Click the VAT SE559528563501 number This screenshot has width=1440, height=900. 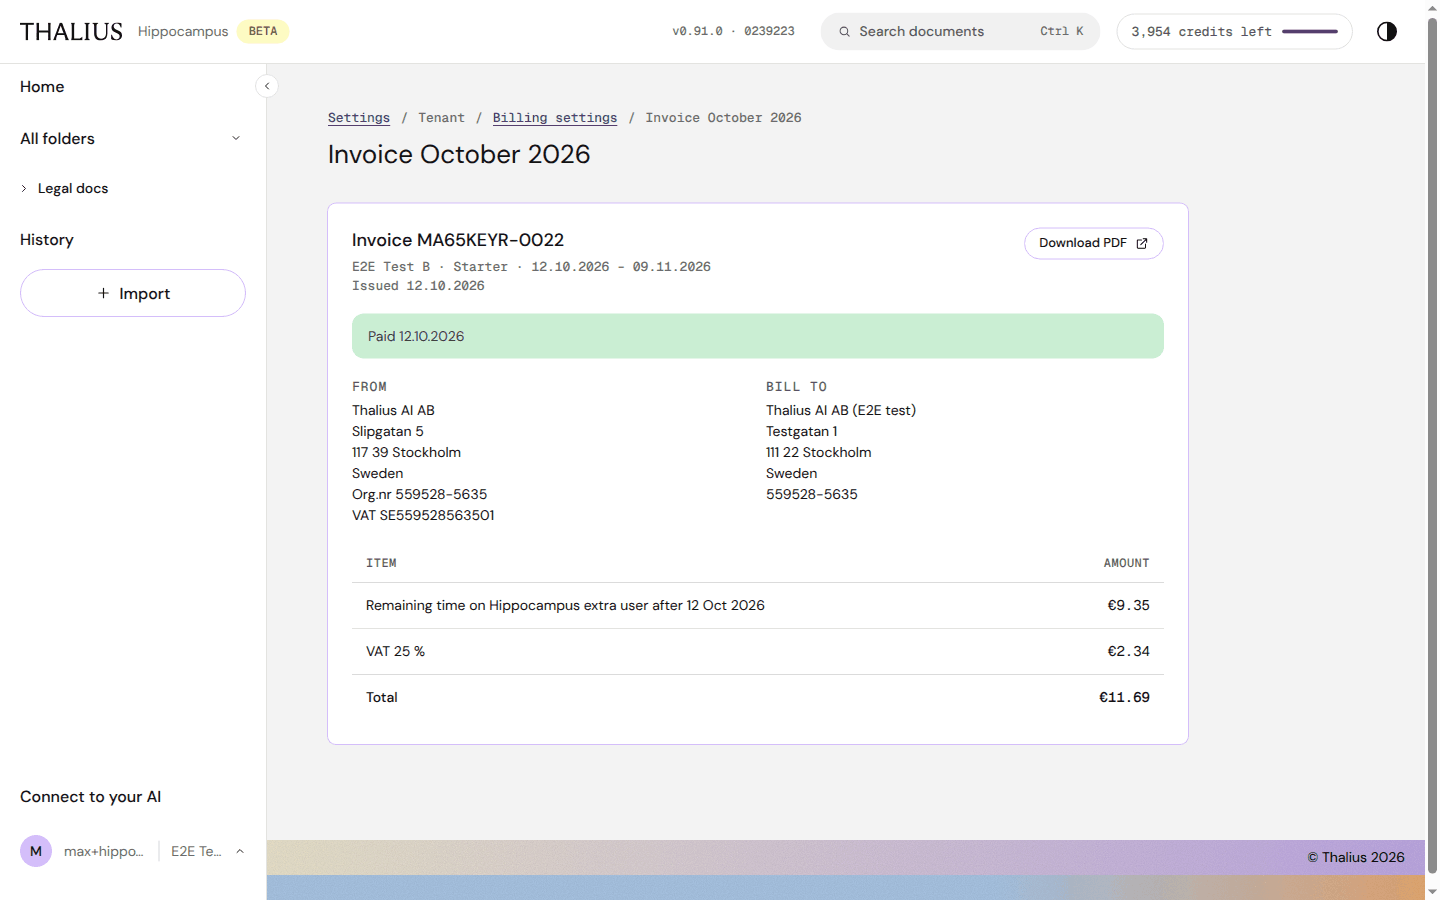423,516
